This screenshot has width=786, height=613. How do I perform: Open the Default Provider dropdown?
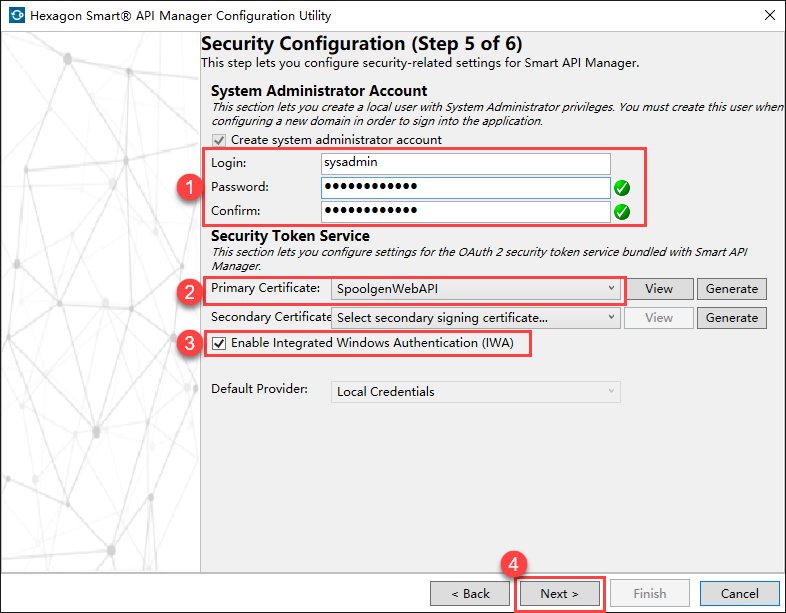pos(475,392)
